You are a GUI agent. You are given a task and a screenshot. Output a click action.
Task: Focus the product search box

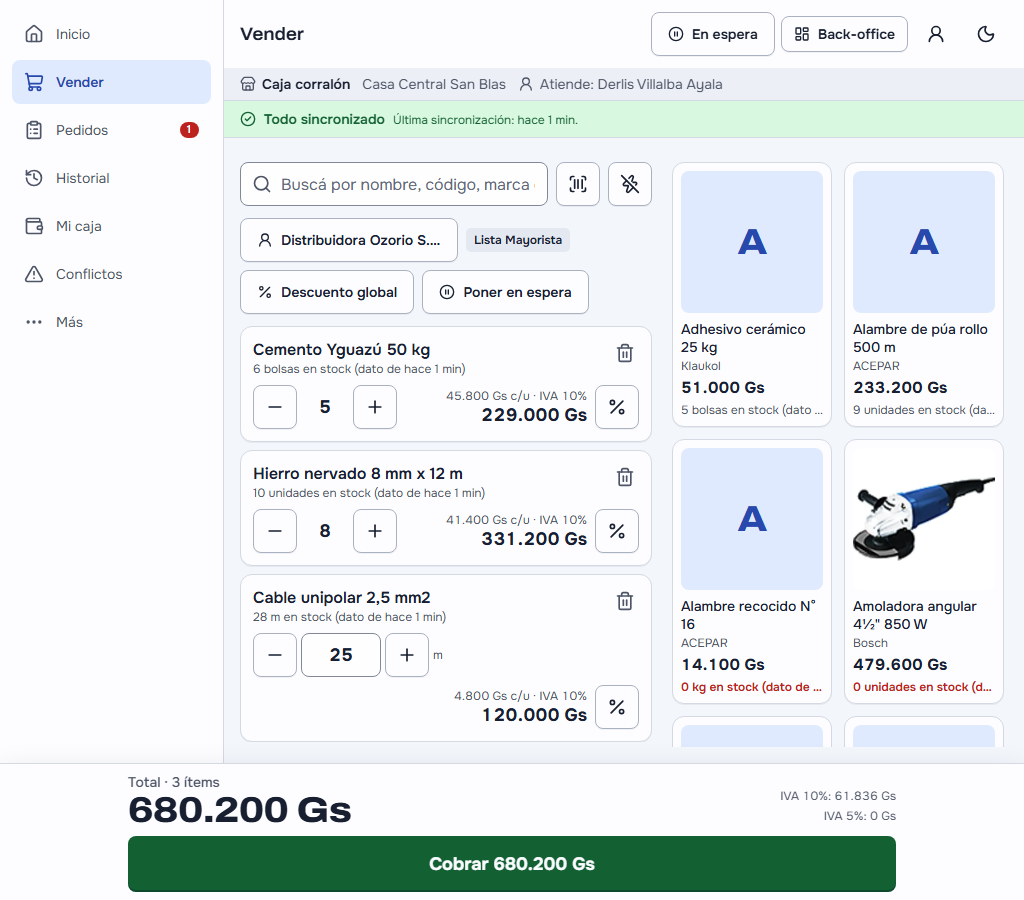point(394,184)
